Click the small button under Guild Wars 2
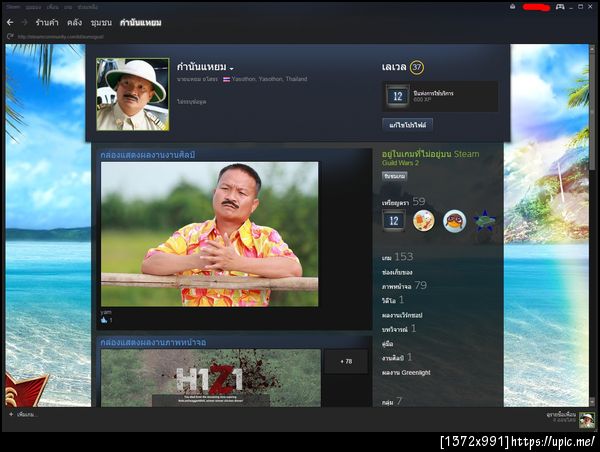600x452 pixels. [x=395, y=176]
